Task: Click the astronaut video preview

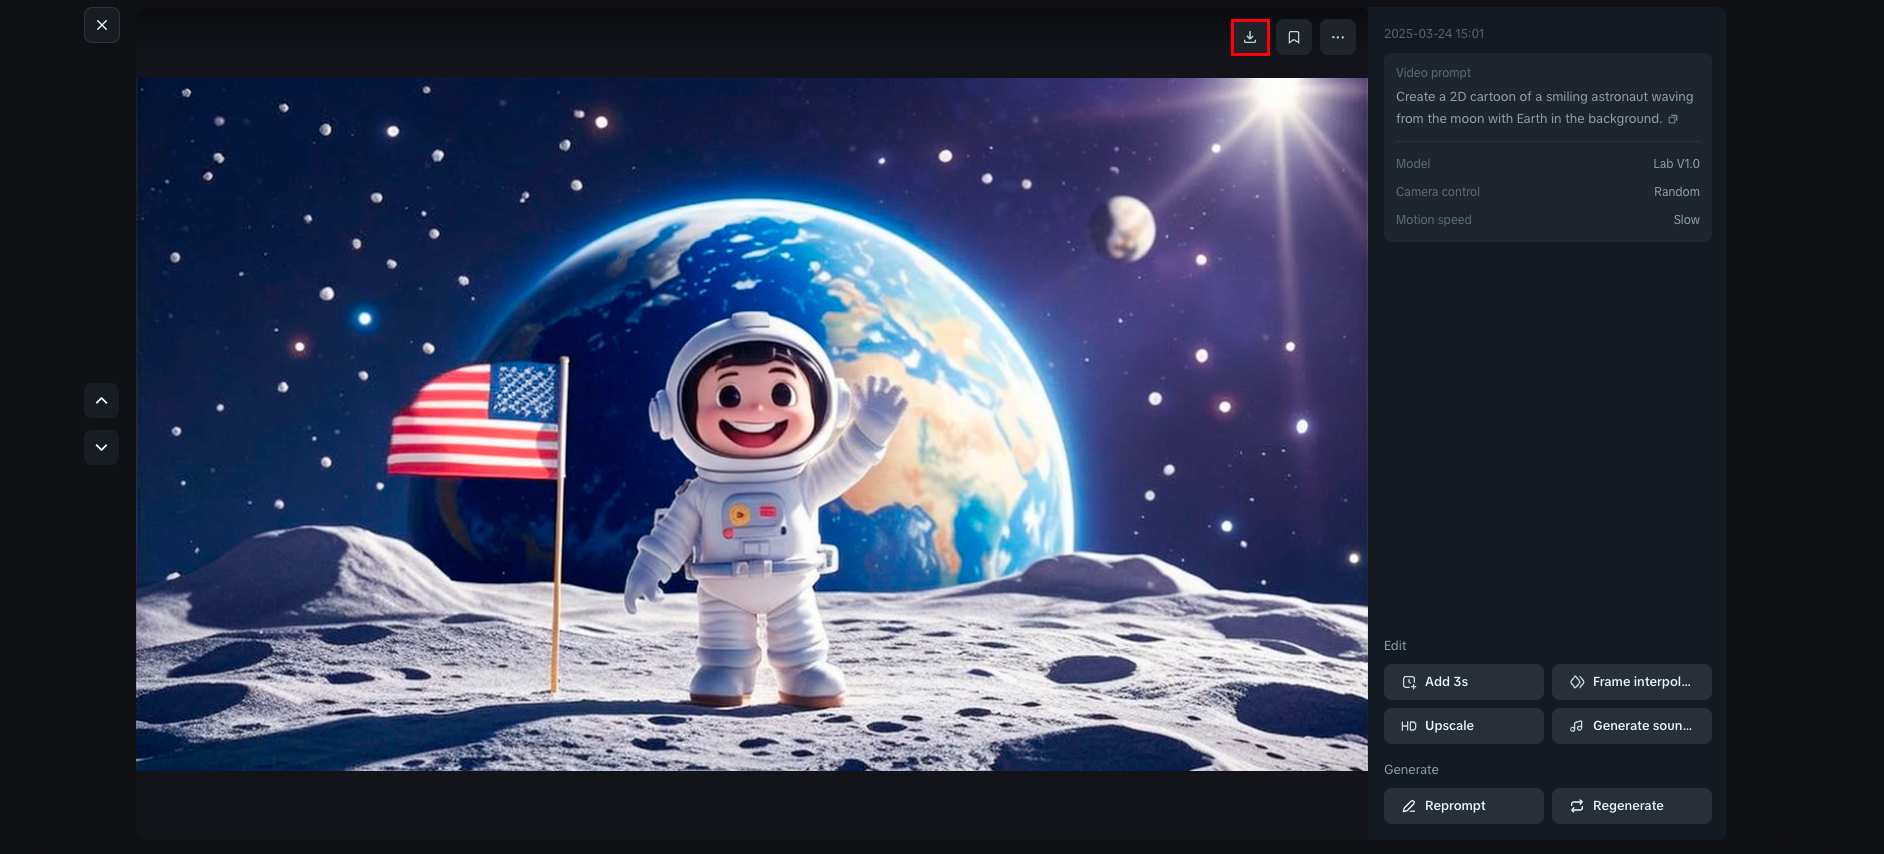Action: click(752, 424)
